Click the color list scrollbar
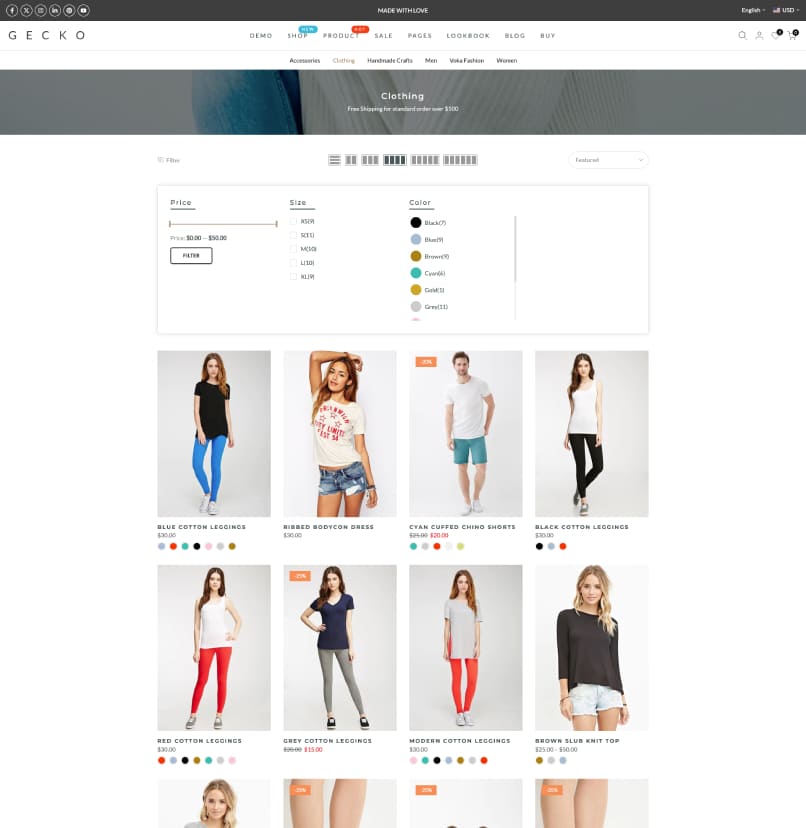Screen dimensions: 806x828 516,249
